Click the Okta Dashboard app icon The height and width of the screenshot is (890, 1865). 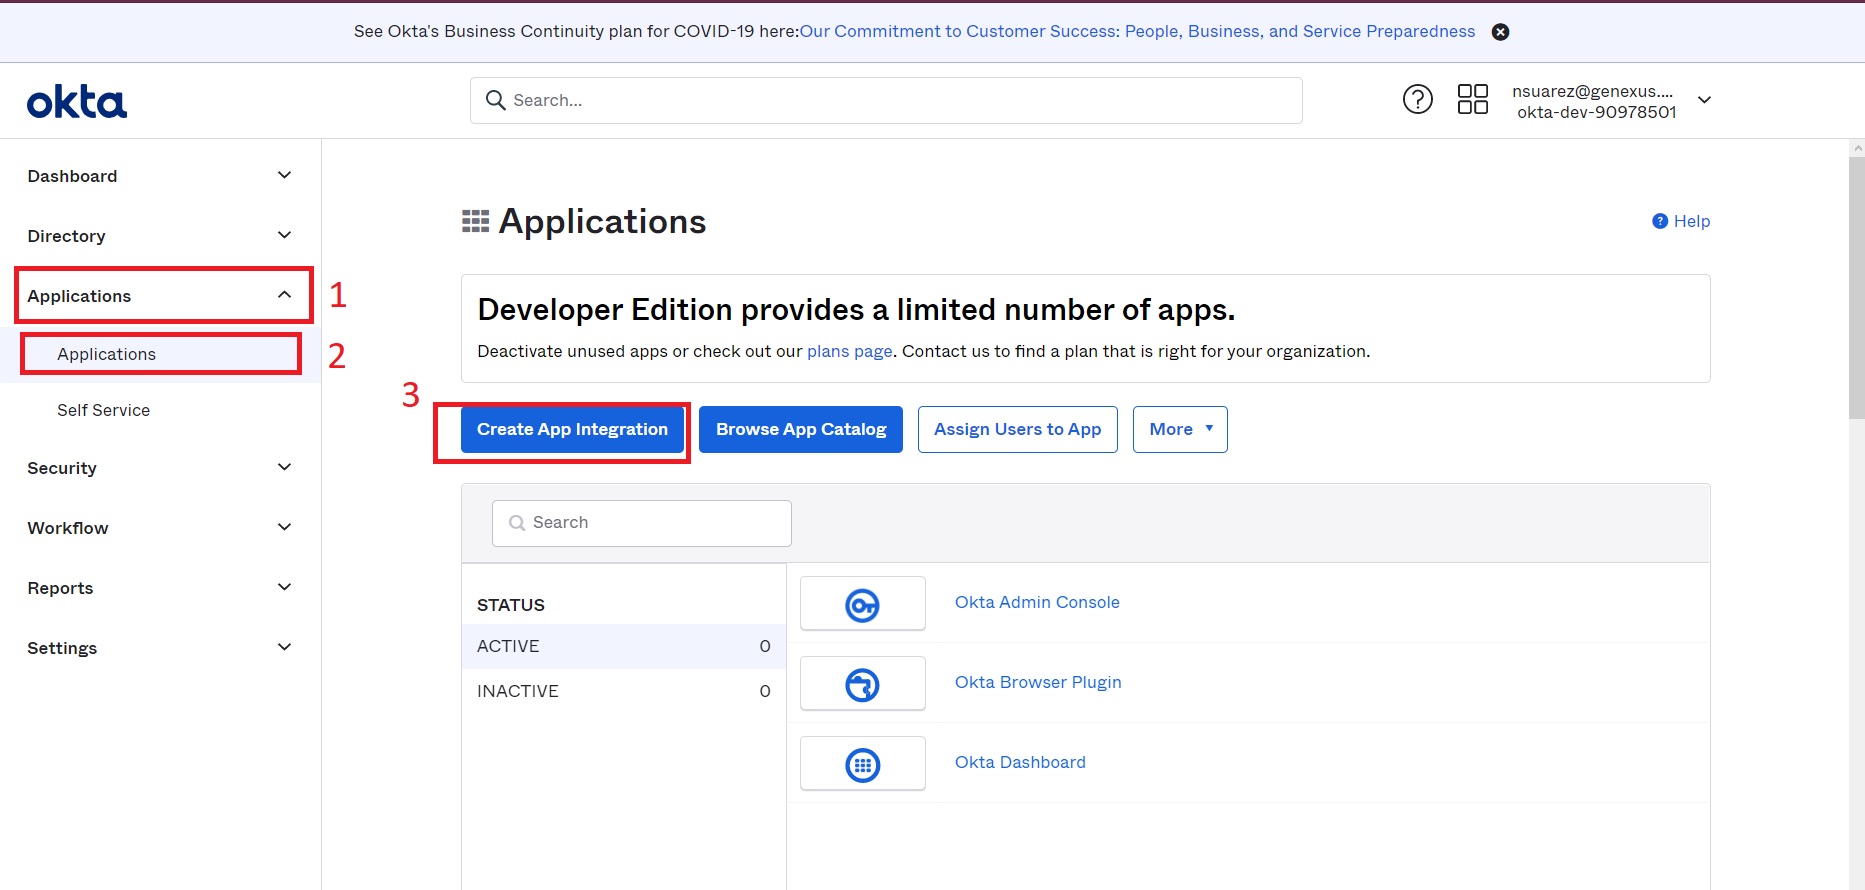click(x=862, y=764)
